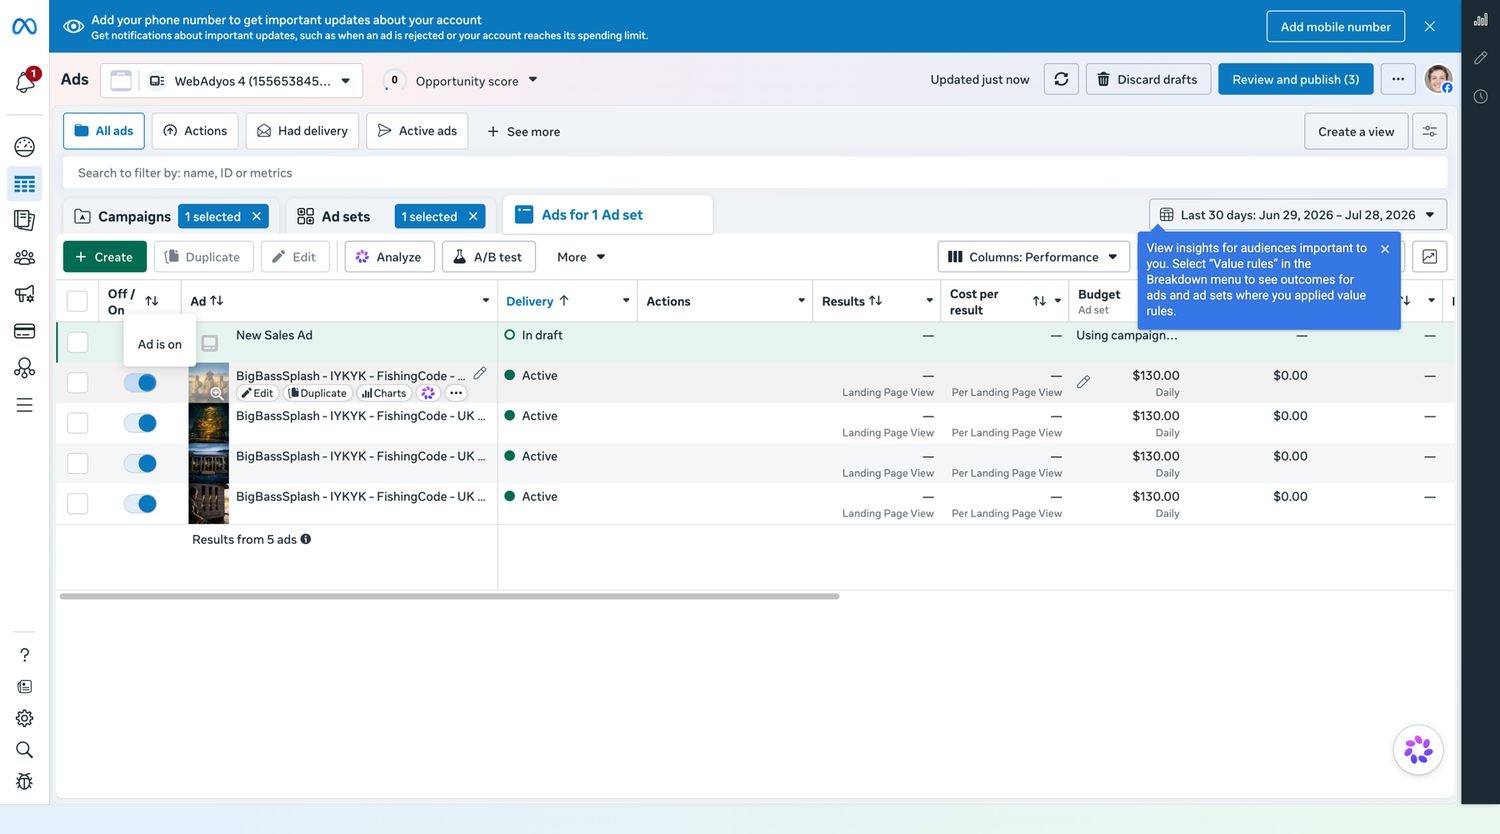
Task: Click the view customization sliders icon
Action: click(x=1430, y=131)
